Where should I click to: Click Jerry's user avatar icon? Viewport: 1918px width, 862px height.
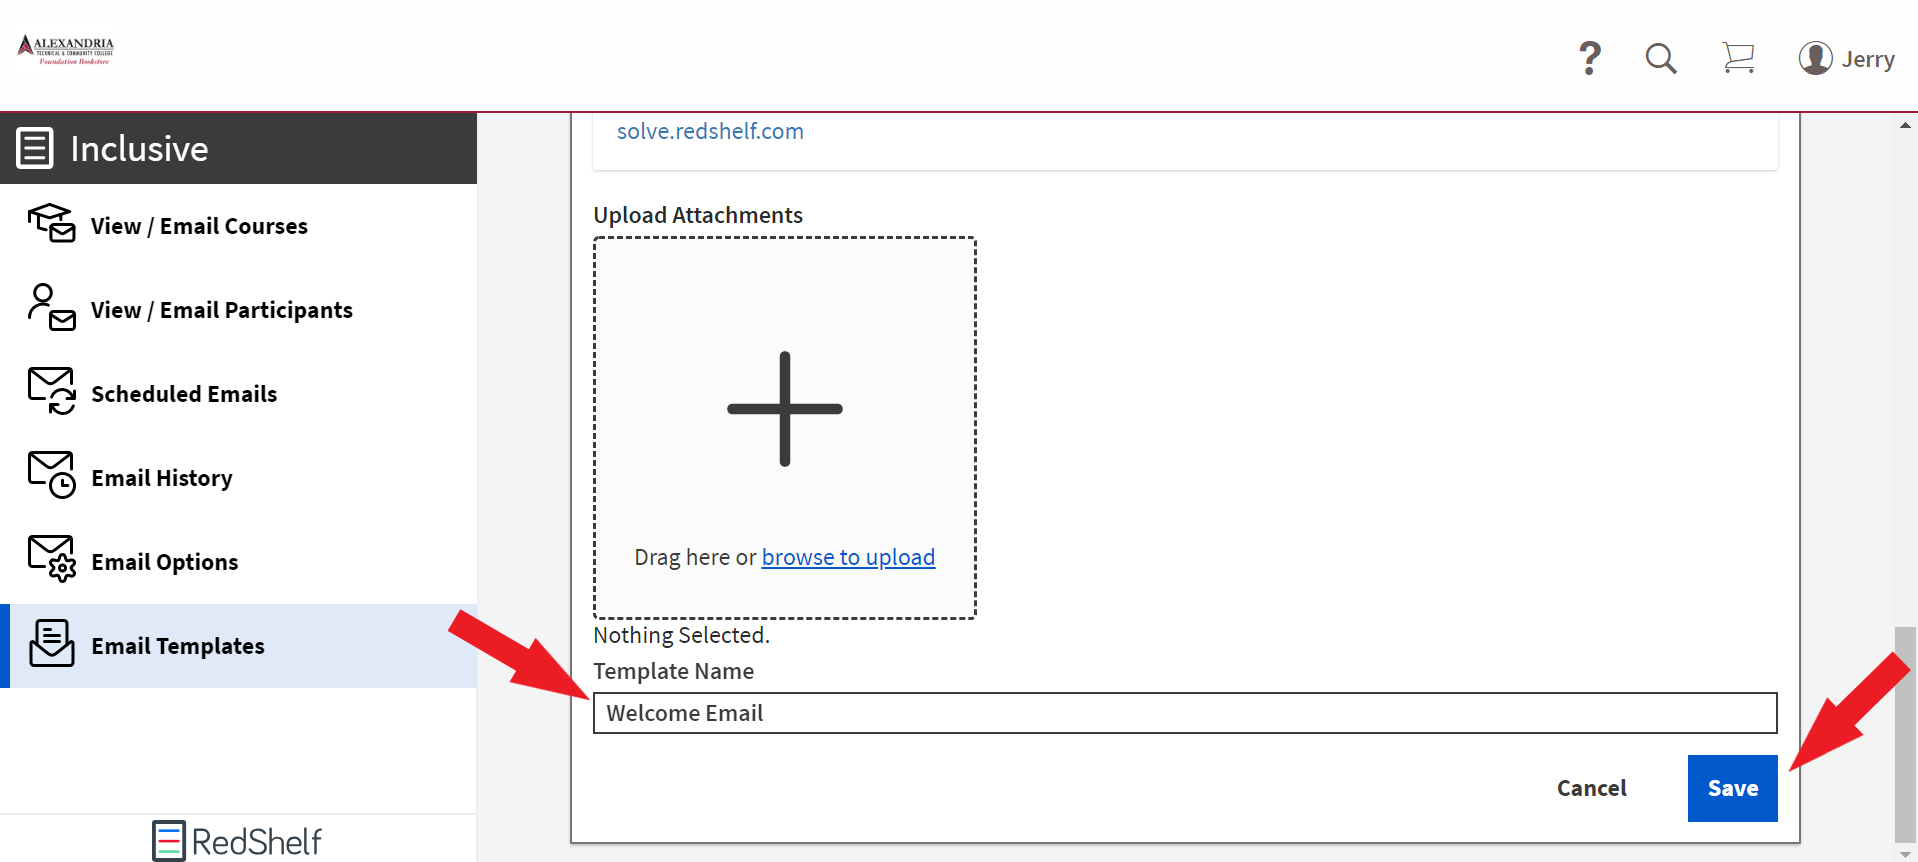(x=1815, y=58)
